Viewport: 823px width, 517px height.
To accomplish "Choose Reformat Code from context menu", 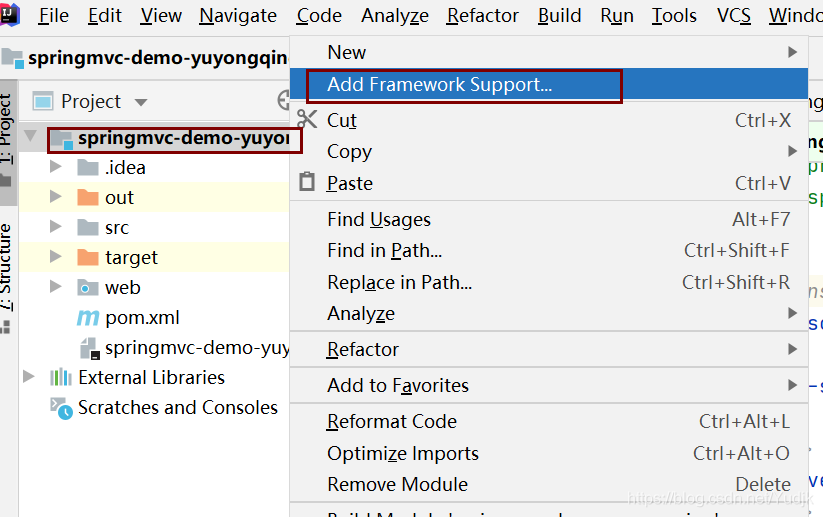I will click(392, 422).
